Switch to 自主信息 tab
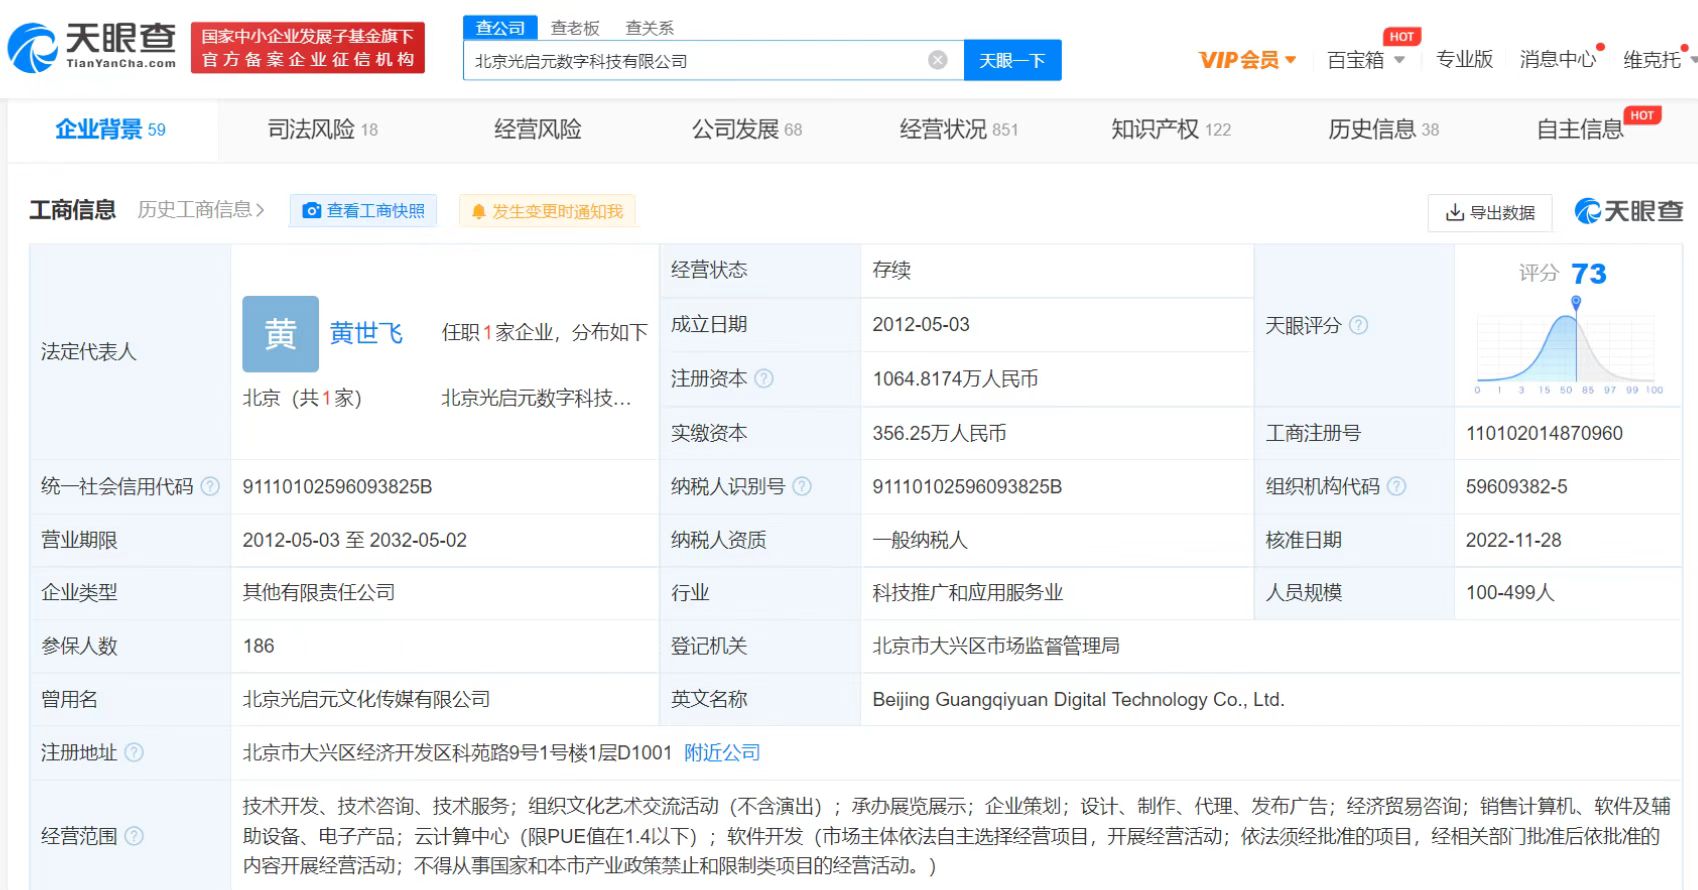The width and height of the screenshot is (1698, 890). 1580,129
